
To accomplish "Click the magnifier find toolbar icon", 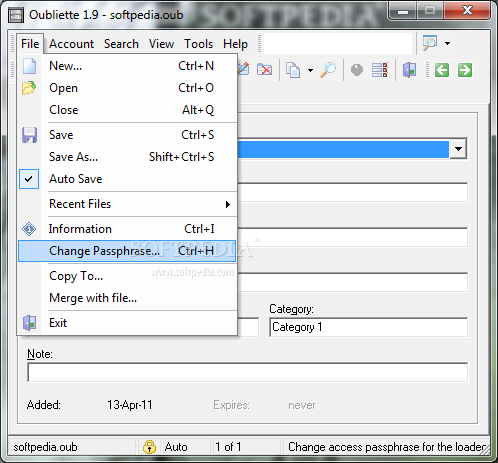I will coord(328,70).
